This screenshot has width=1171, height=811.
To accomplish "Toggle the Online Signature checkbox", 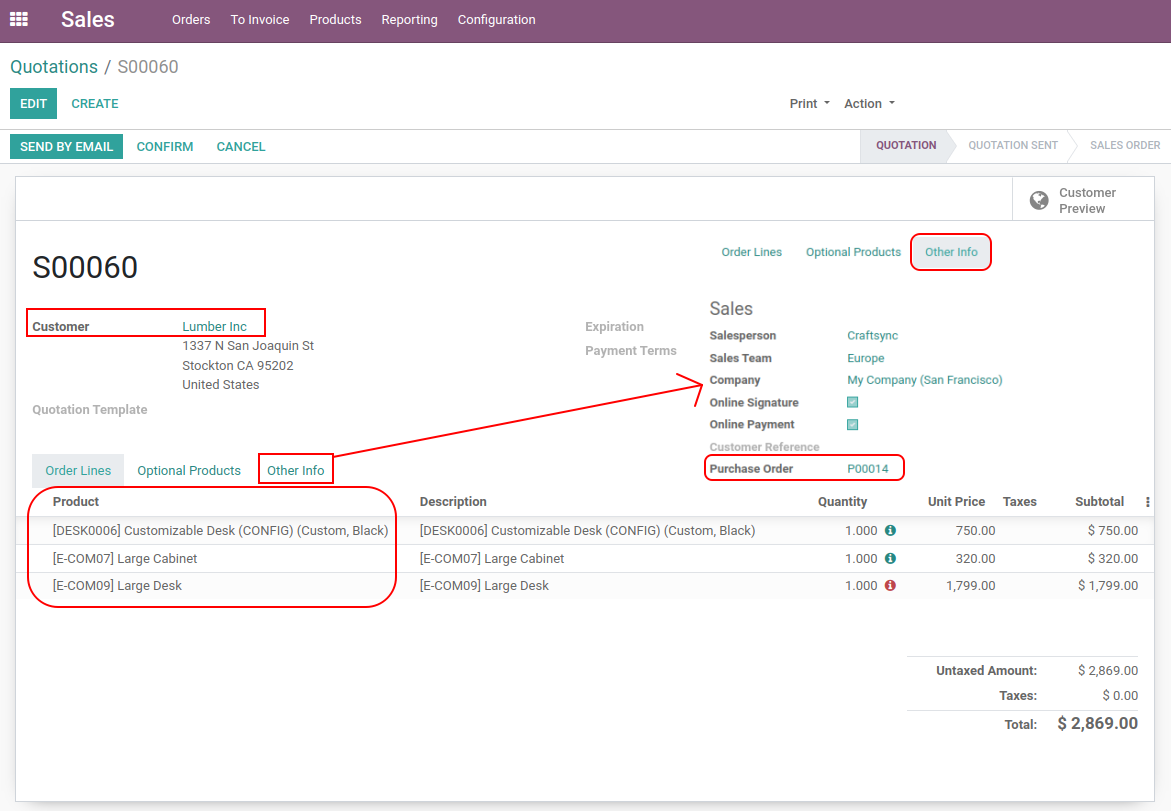I will (853, 403).
